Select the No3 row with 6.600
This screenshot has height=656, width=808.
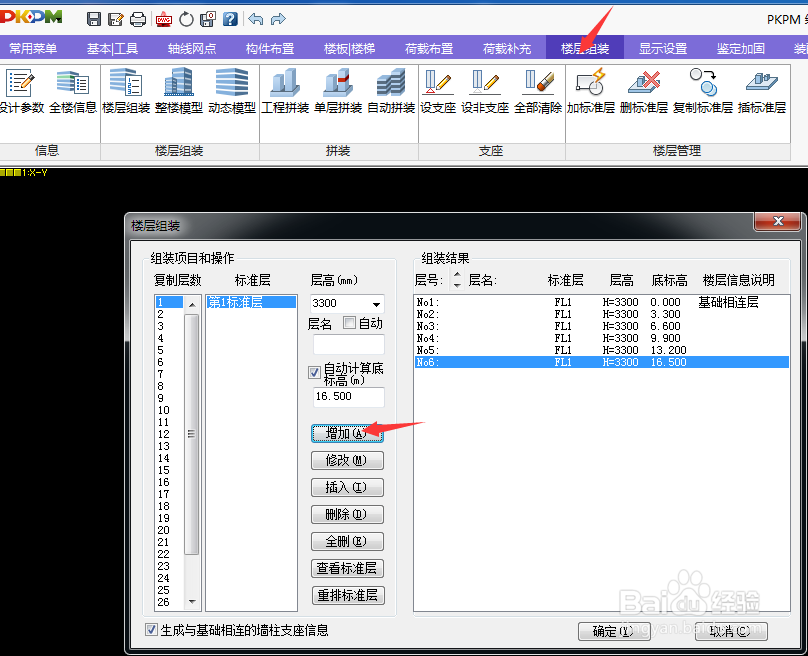[601, 326]
